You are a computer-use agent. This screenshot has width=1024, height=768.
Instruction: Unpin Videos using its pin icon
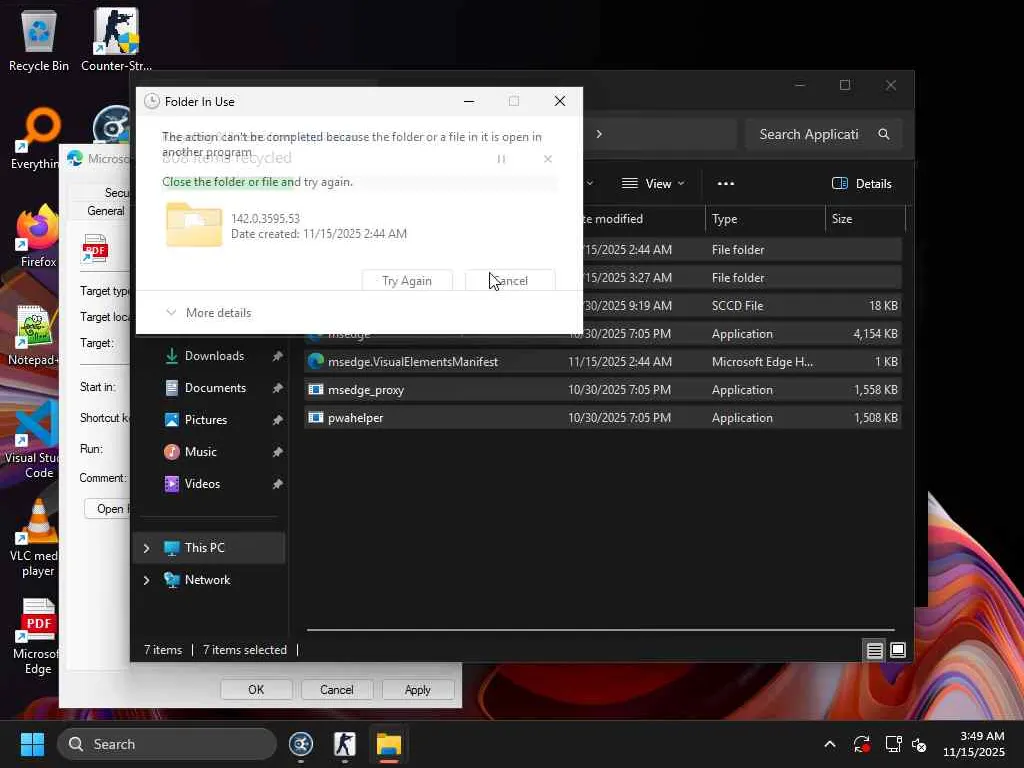click(x=278, y=484)
